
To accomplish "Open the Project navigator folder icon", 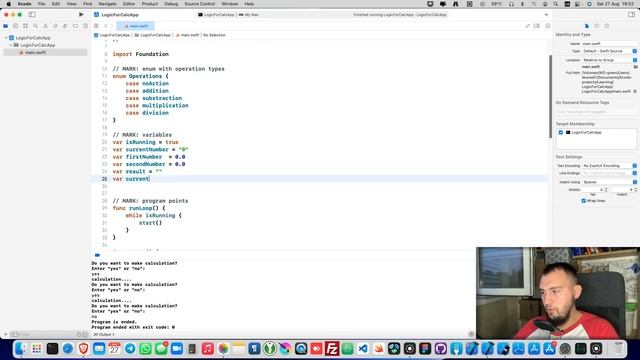I will pos(6,26).
